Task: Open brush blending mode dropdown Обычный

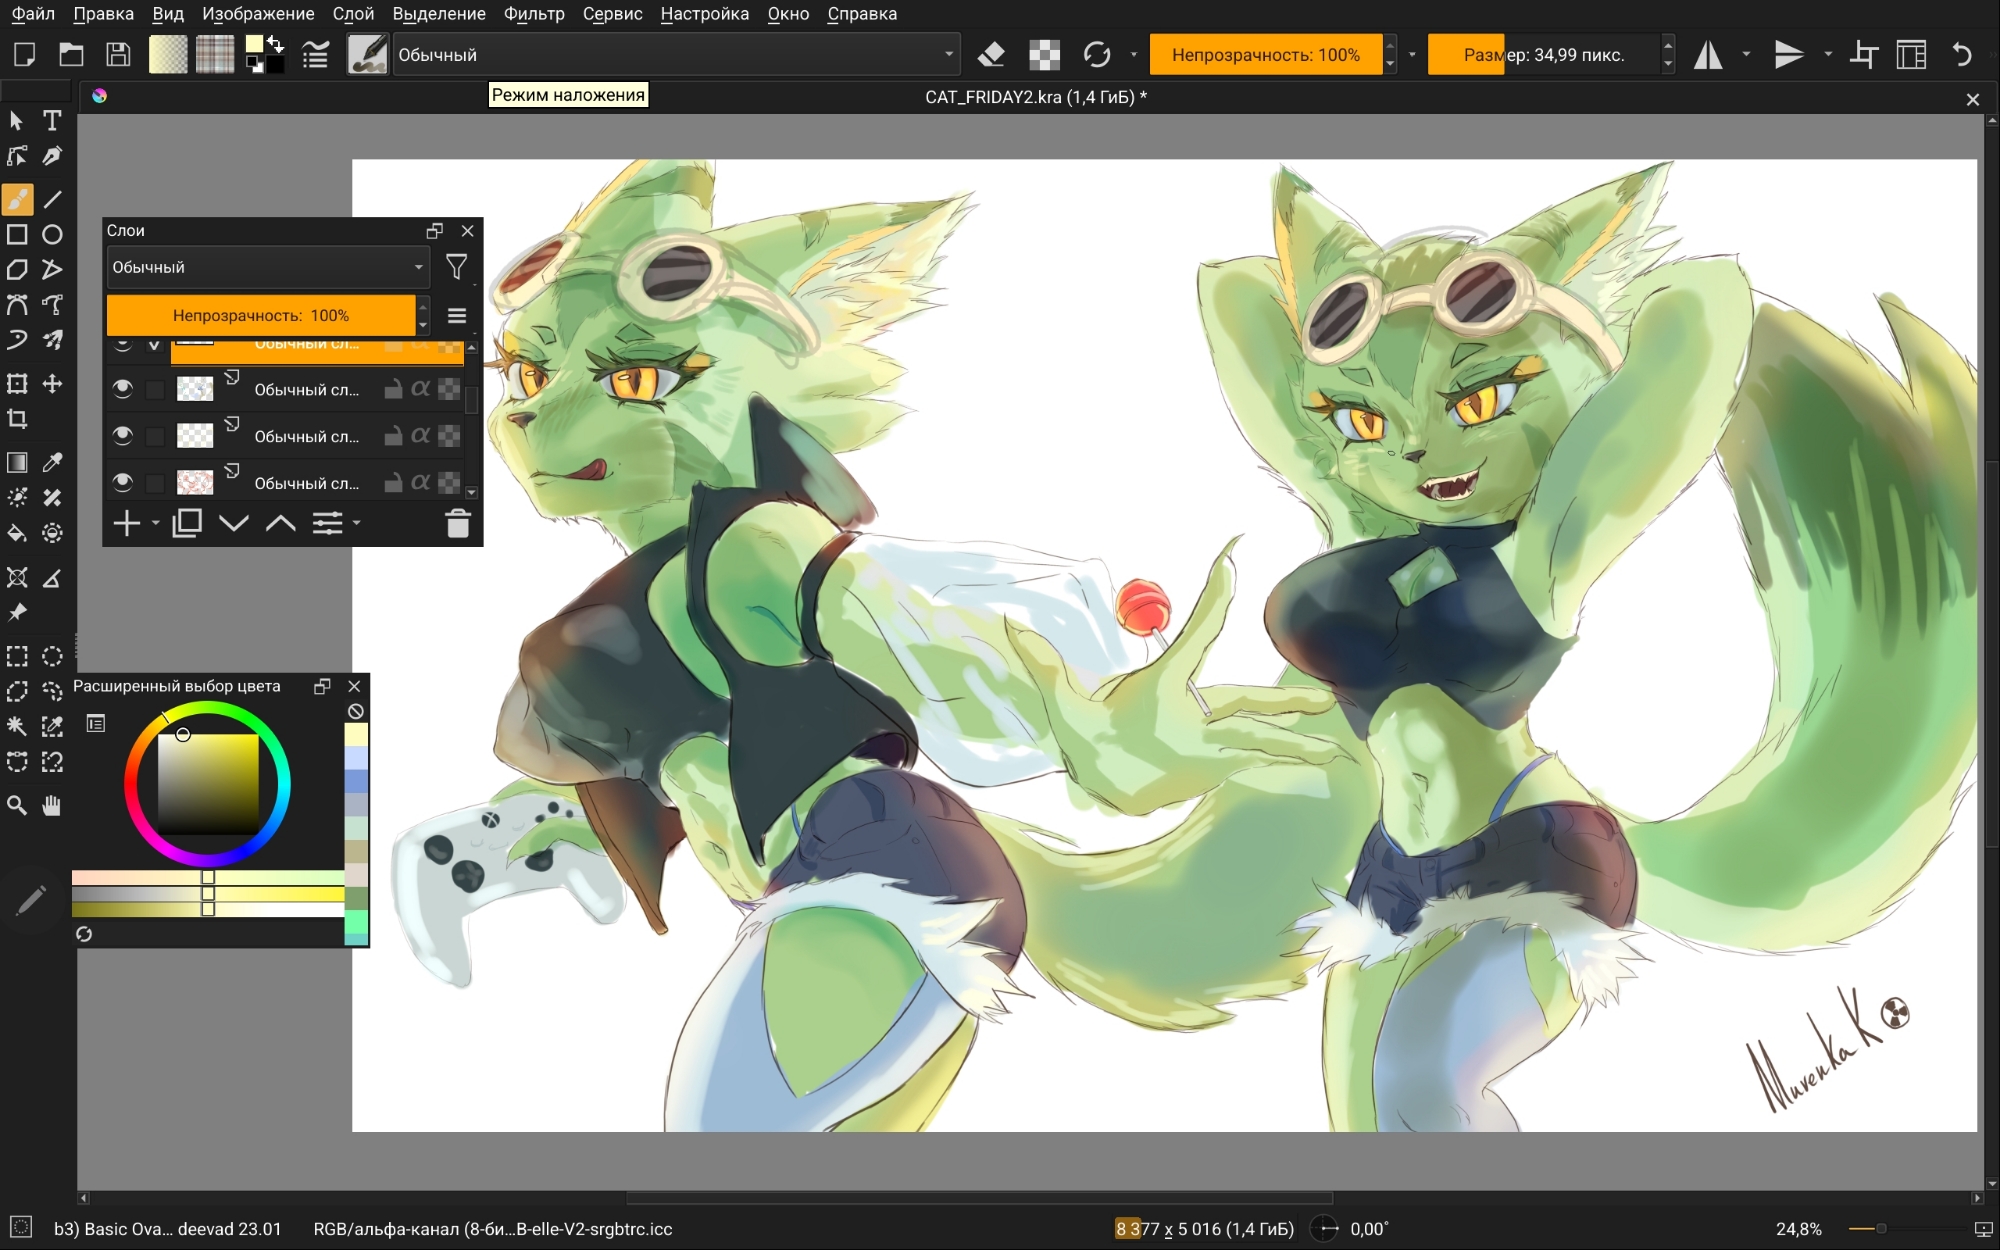Action: click(x=676, y=55)
